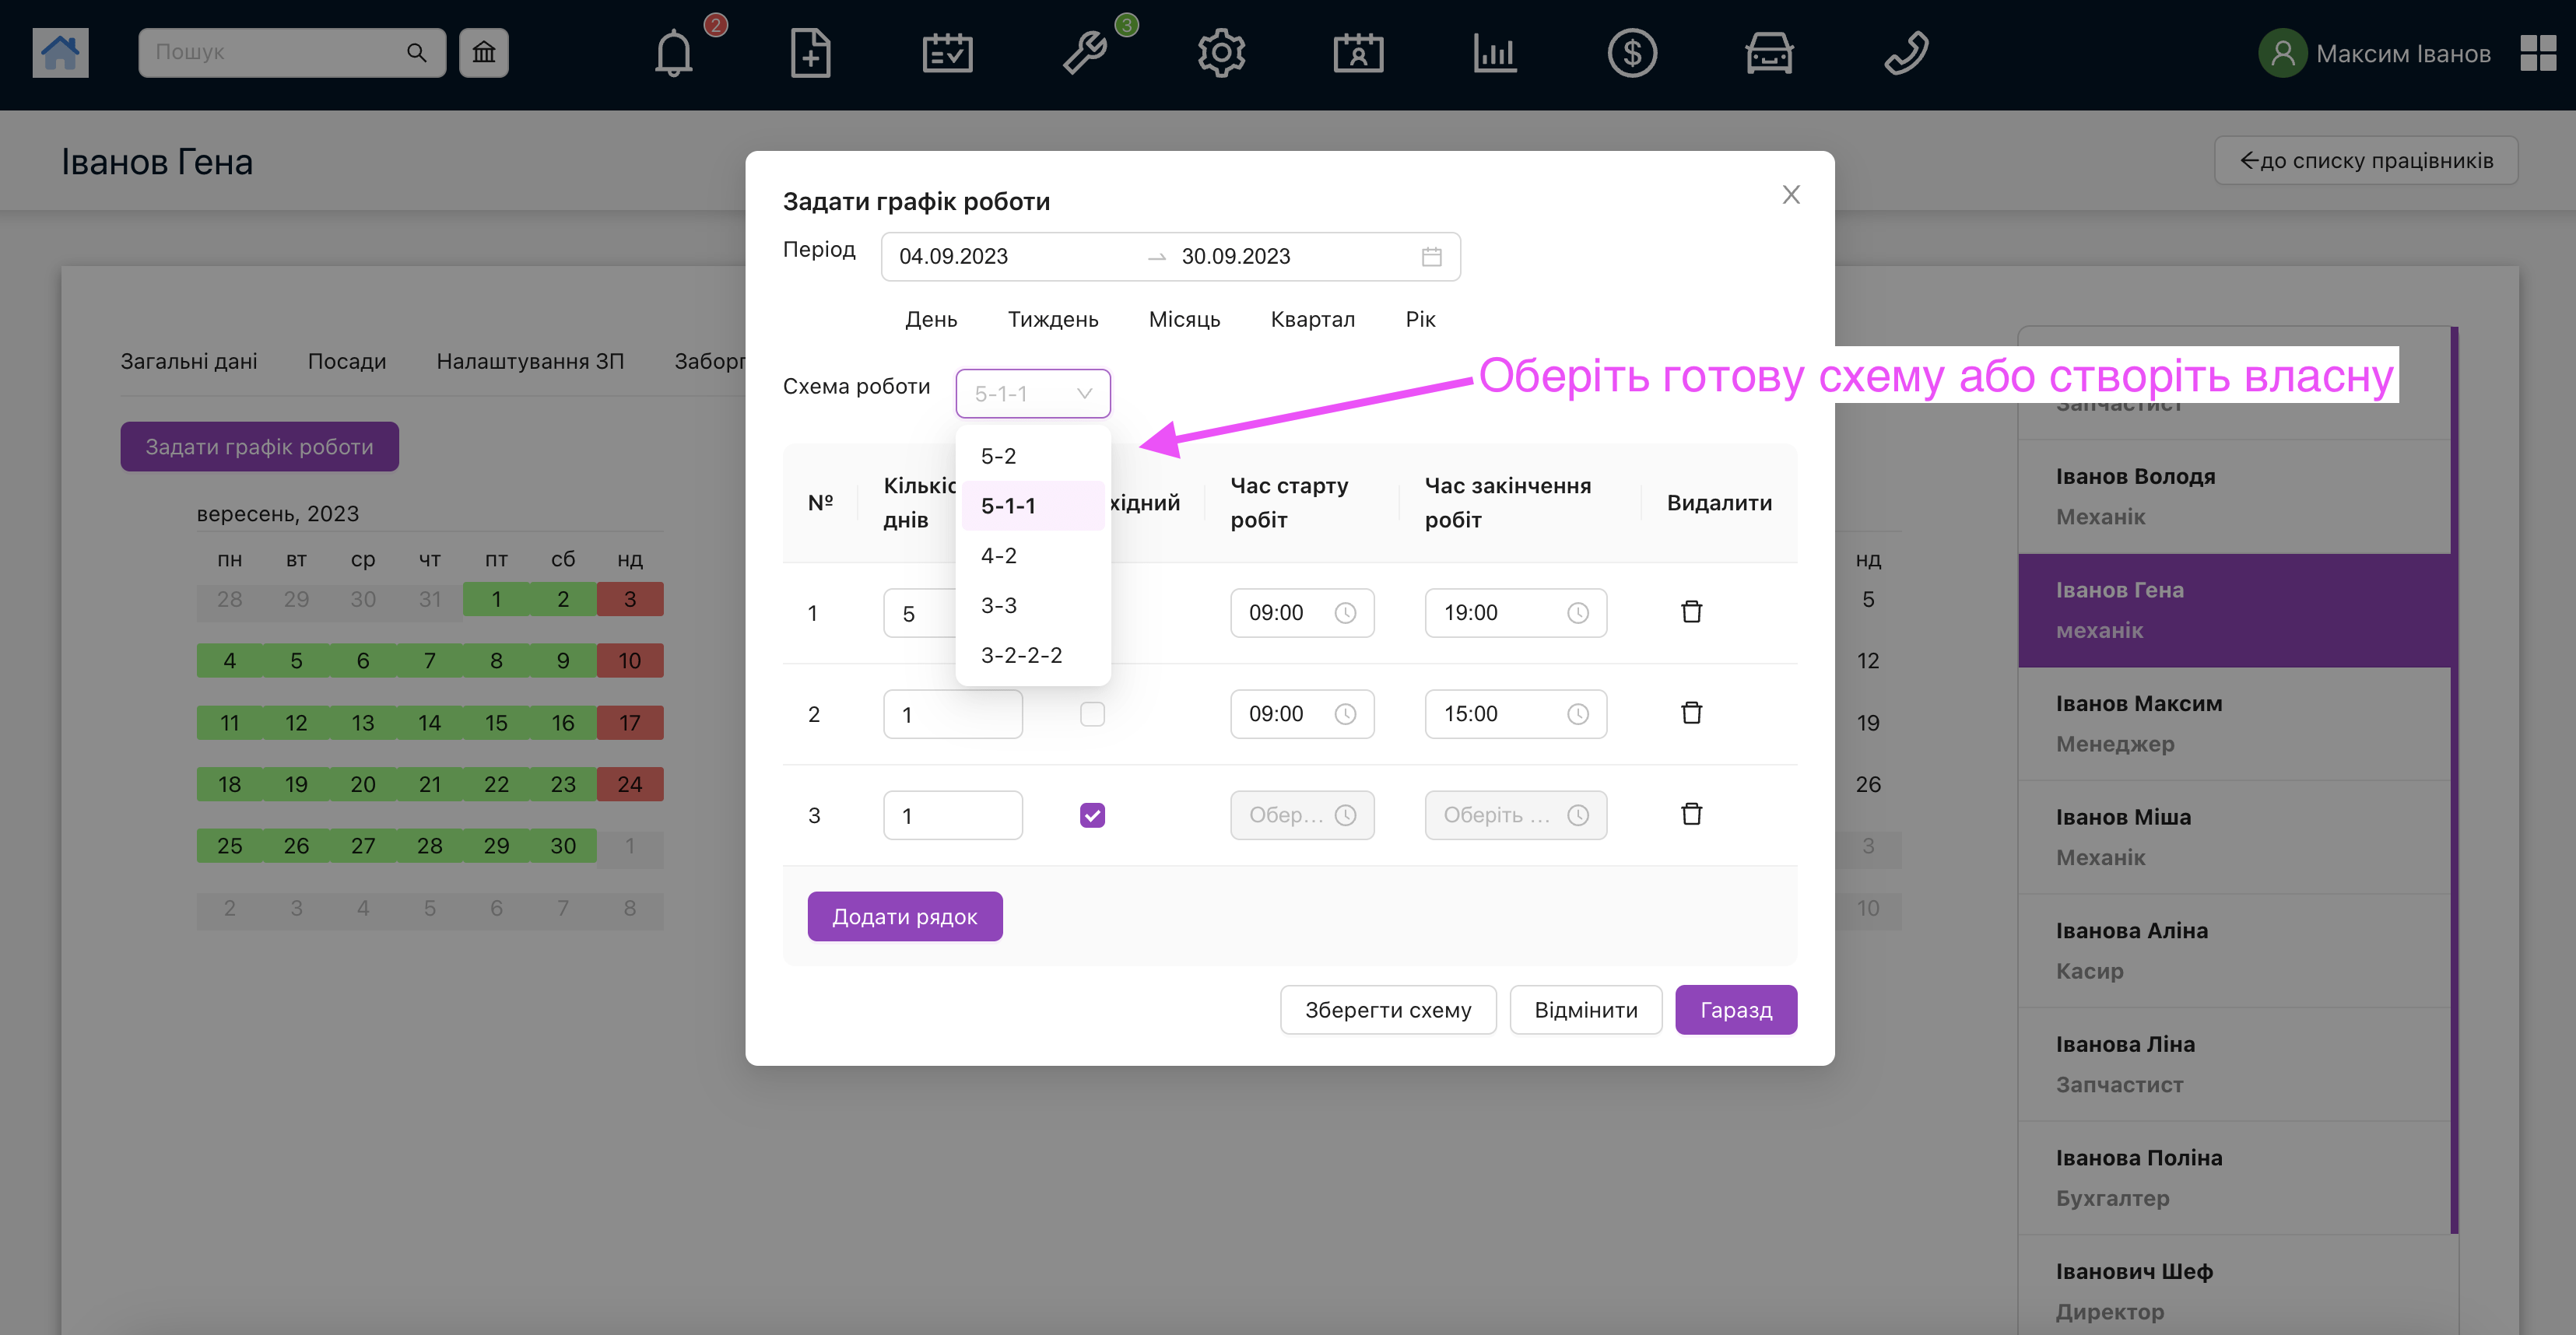Delete row 2 with trash icon
2576x1335 pixels.
pos(1691,713)
